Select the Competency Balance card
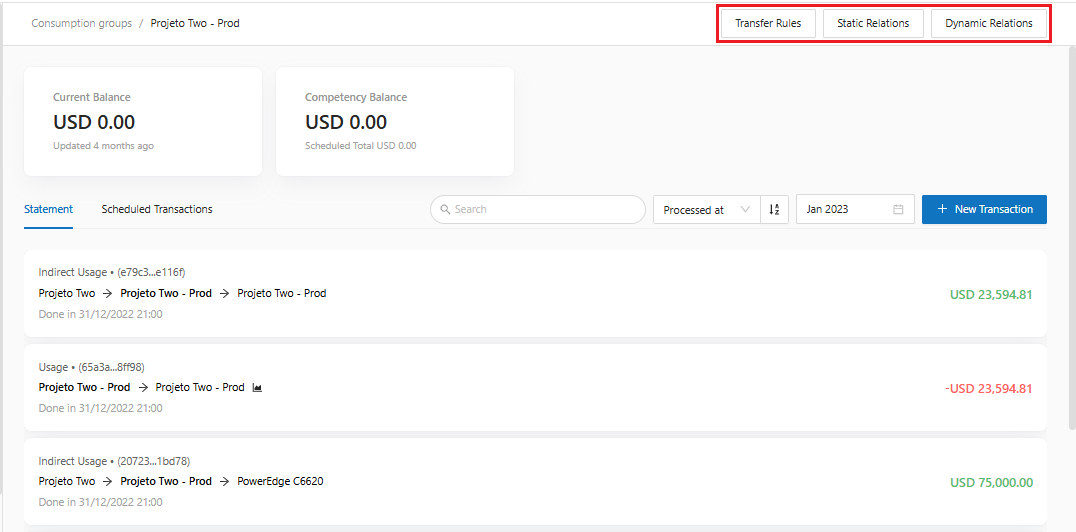 click(x=394, y=122)
